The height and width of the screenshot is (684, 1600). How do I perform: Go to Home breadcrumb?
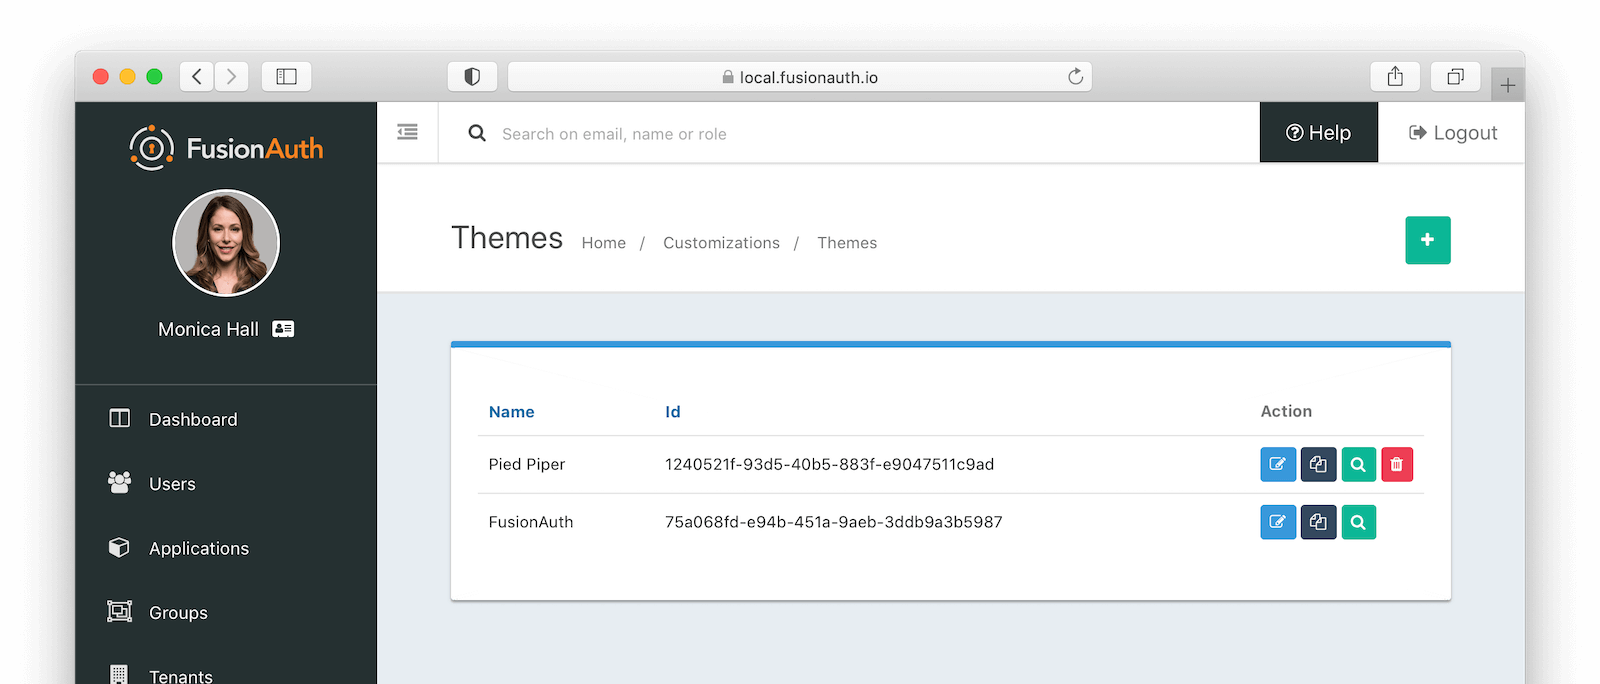click(x=604, y=243)
